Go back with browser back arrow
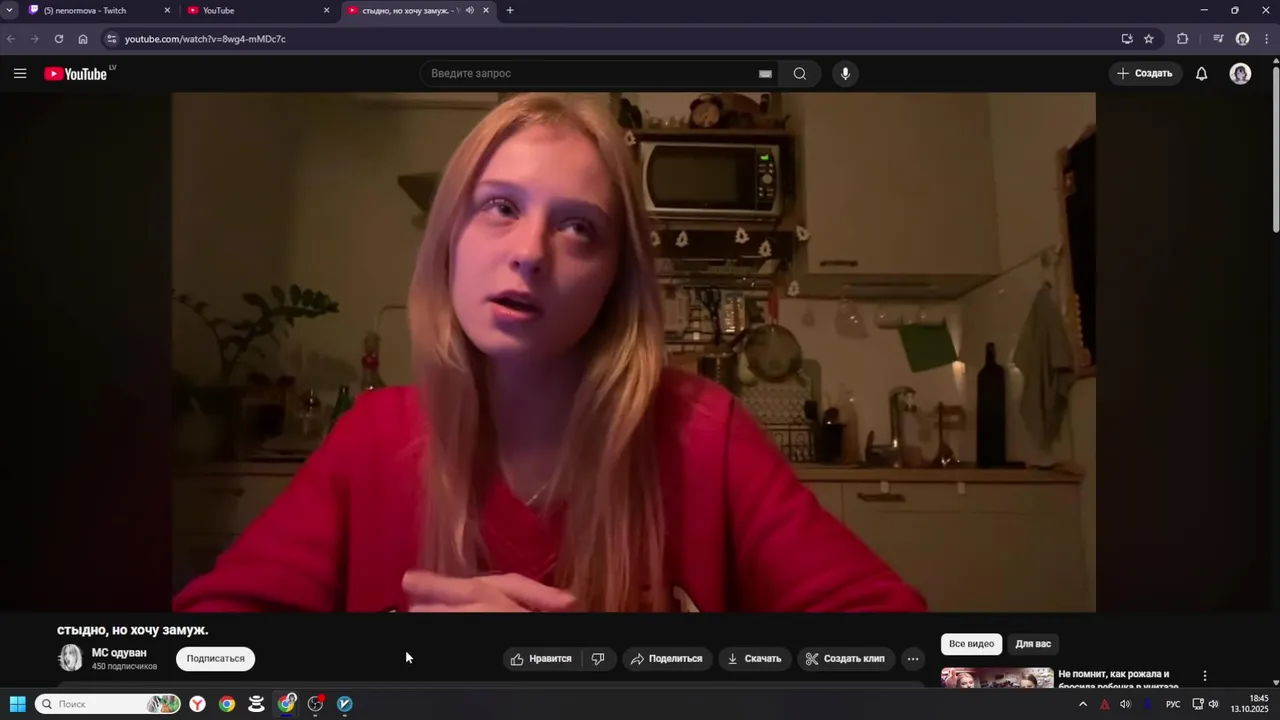 [x=11, y=39]
